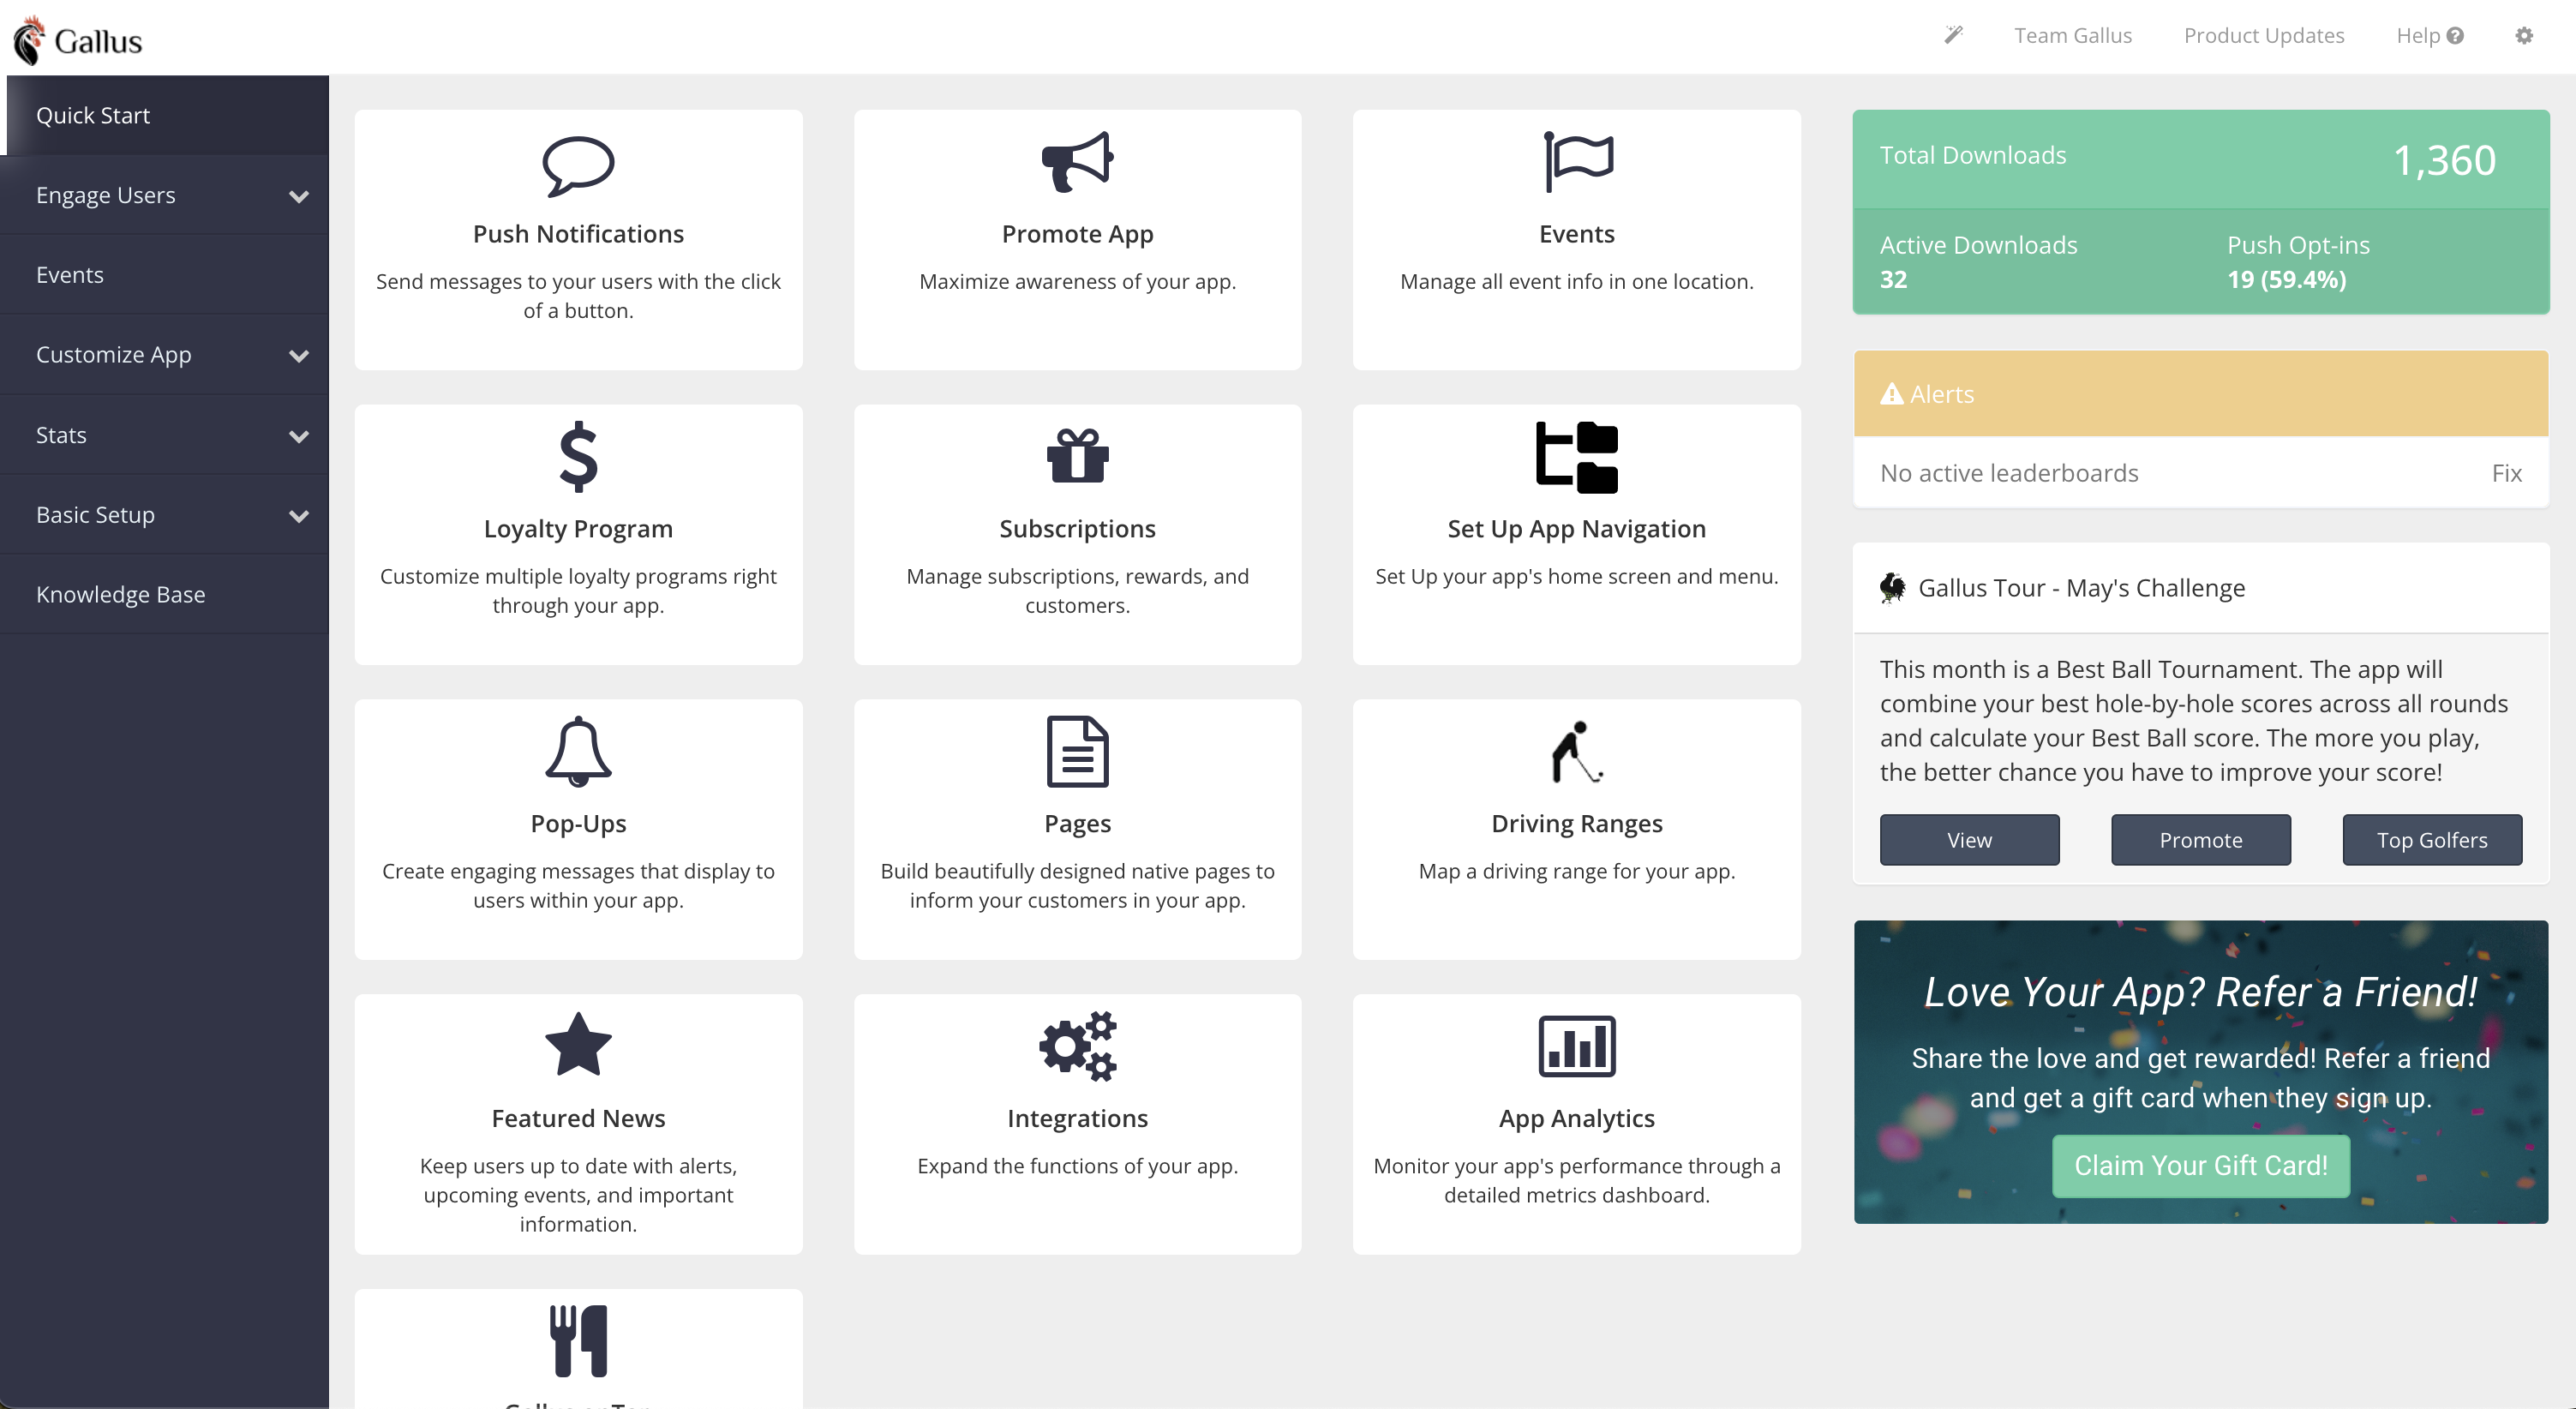
Task: Click the rooster icon beside Gallus Tour
Action: 1892,588
